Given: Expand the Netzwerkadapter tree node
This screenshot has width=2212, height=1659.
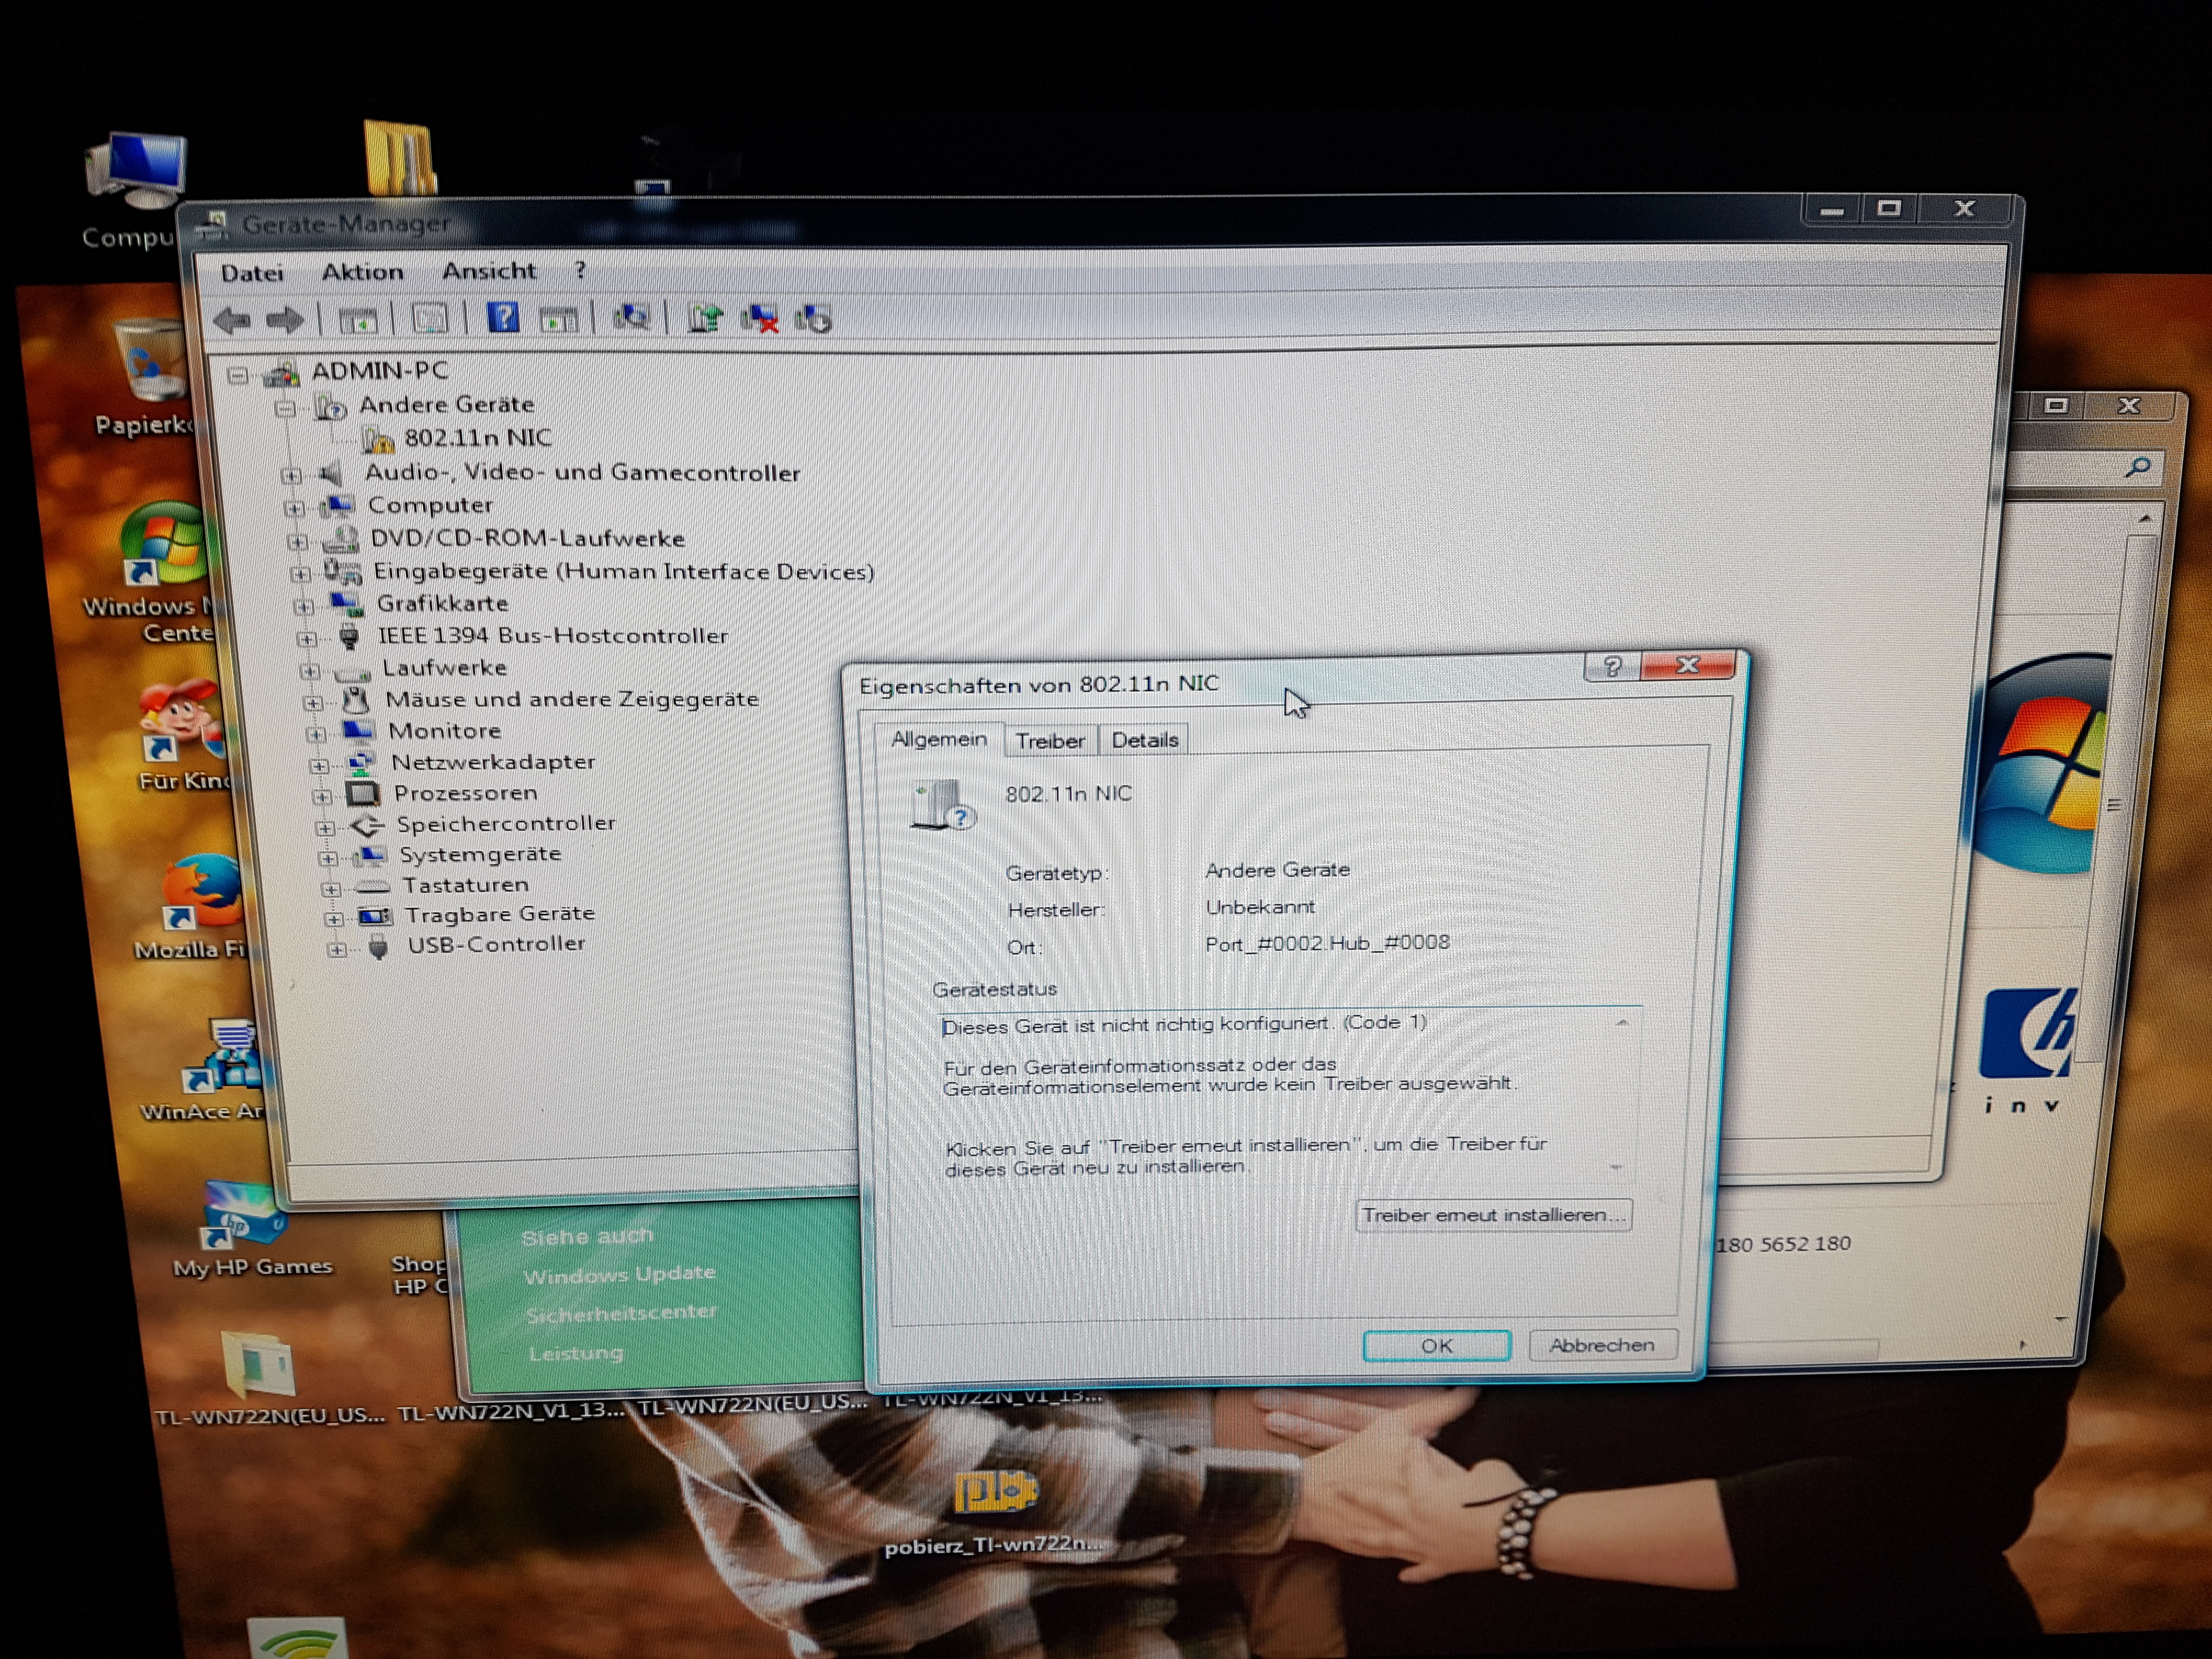Looking at the screenshot, I should [x=318, y=766].
